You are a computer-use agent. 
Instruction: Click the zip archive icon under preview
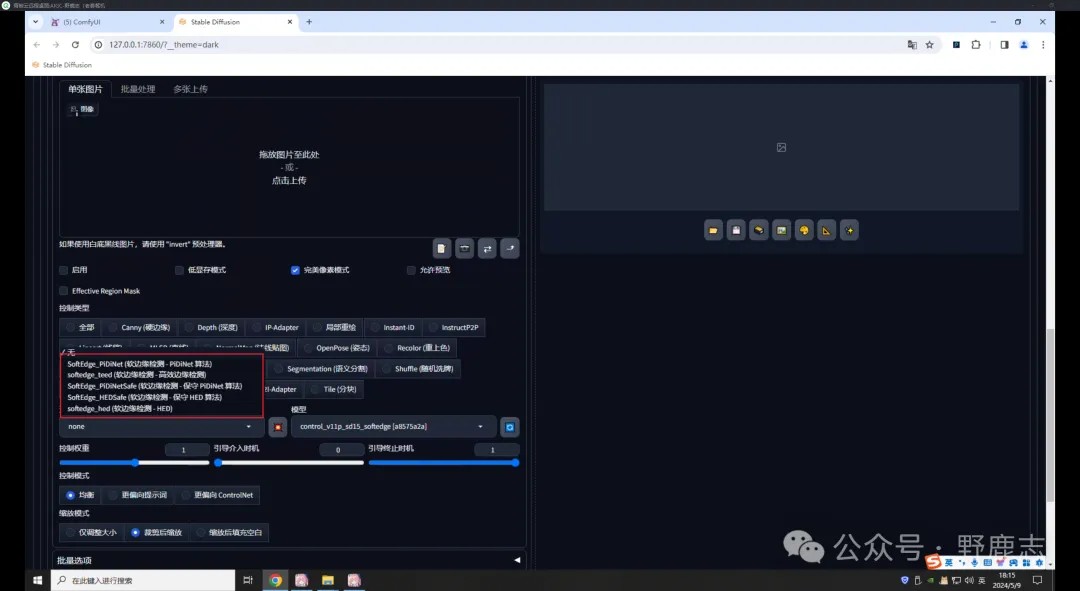pyautogui.click(x=759, y=230)
